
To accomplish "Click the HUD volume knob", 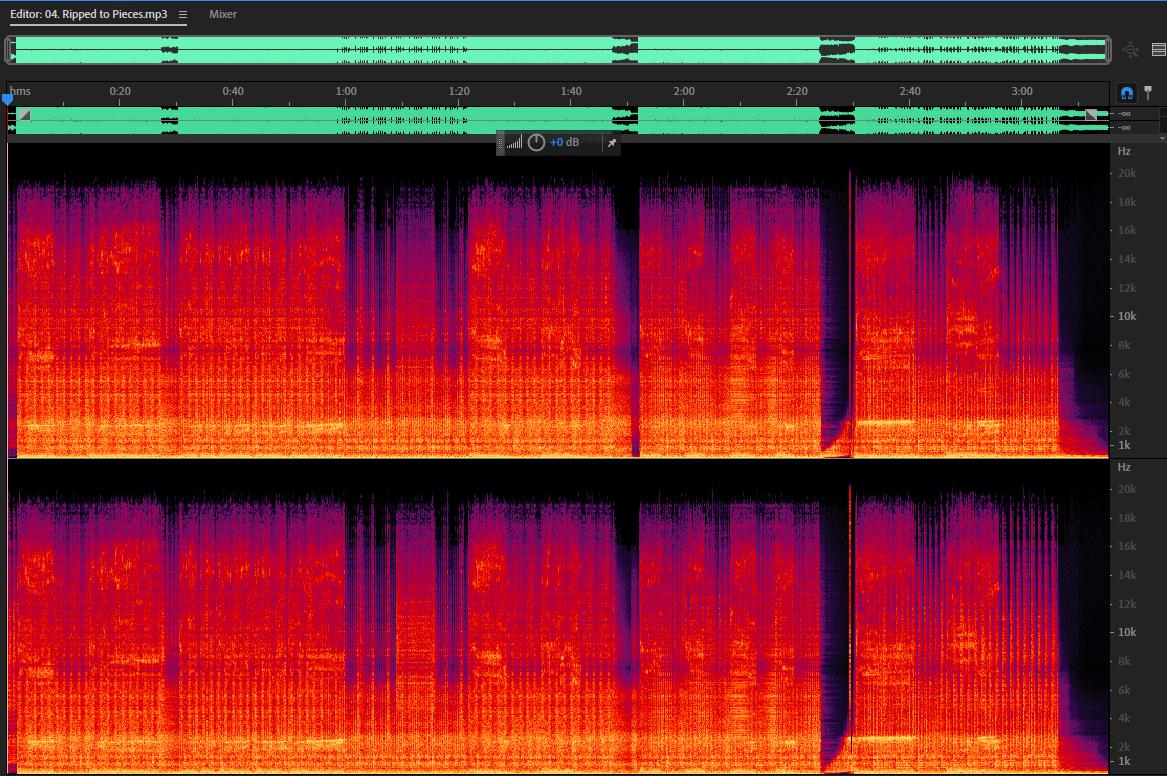I will [536, 142].
